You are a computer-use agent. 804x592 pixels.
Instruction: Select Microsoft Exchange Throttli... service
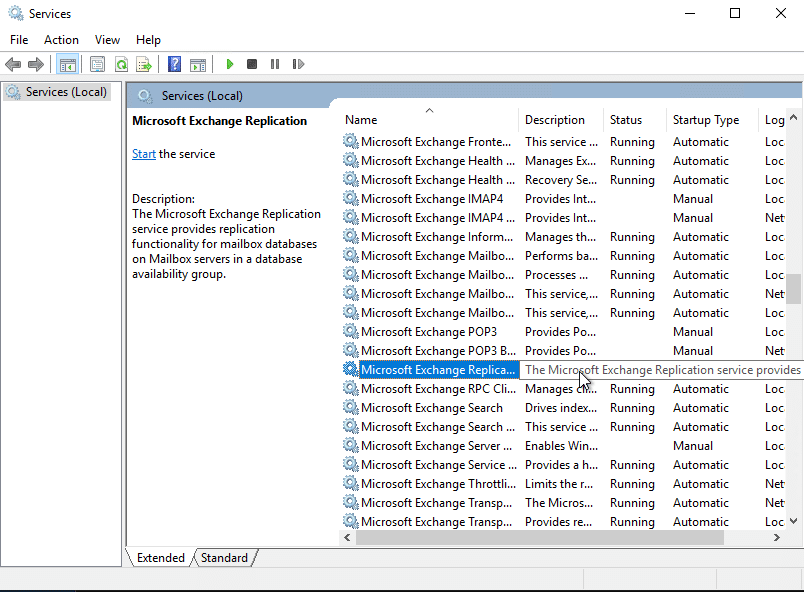(x=438, y=483)
